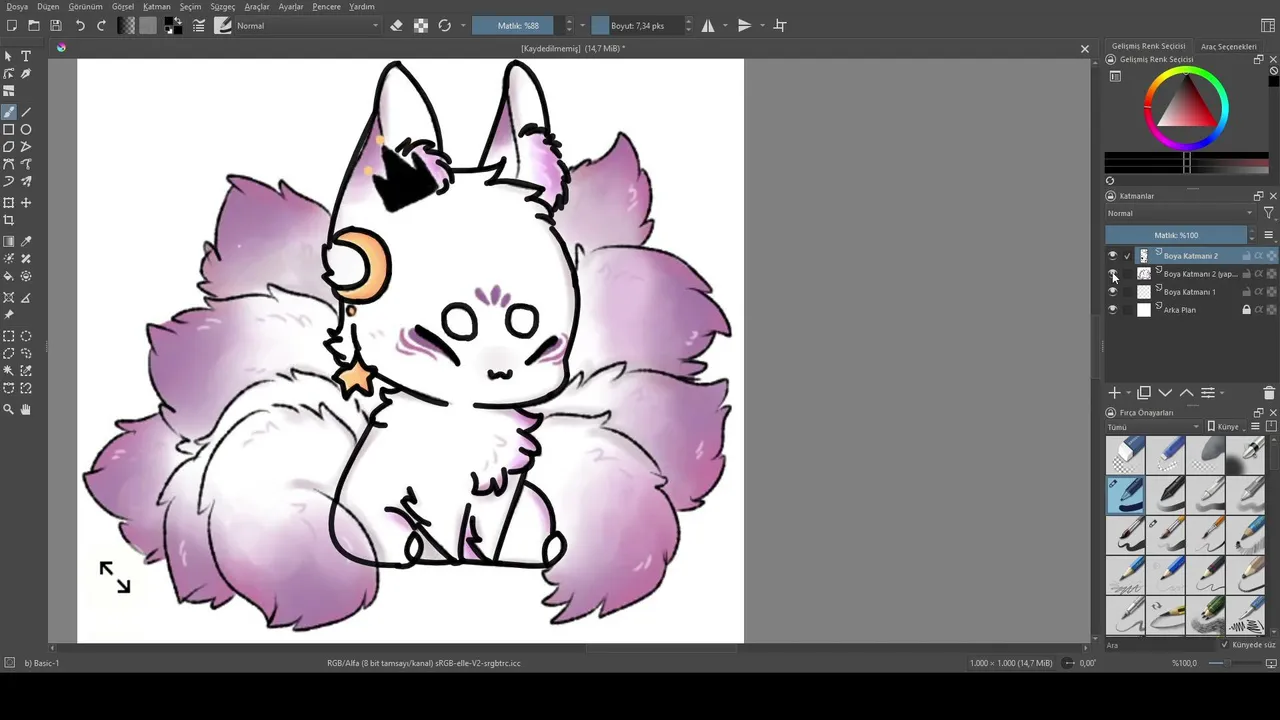Open the Dosya menu

(x=18, y=7)
